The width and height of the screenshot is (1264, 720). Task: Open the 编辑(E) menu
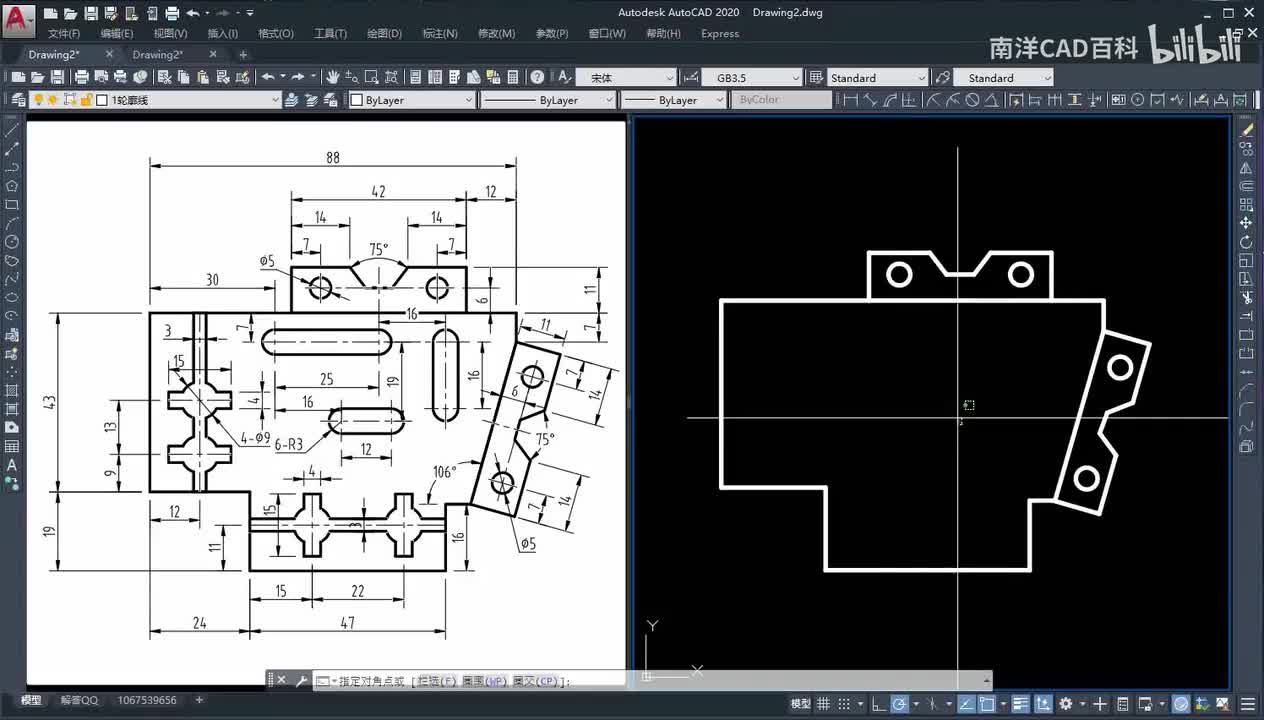point(117,34)
